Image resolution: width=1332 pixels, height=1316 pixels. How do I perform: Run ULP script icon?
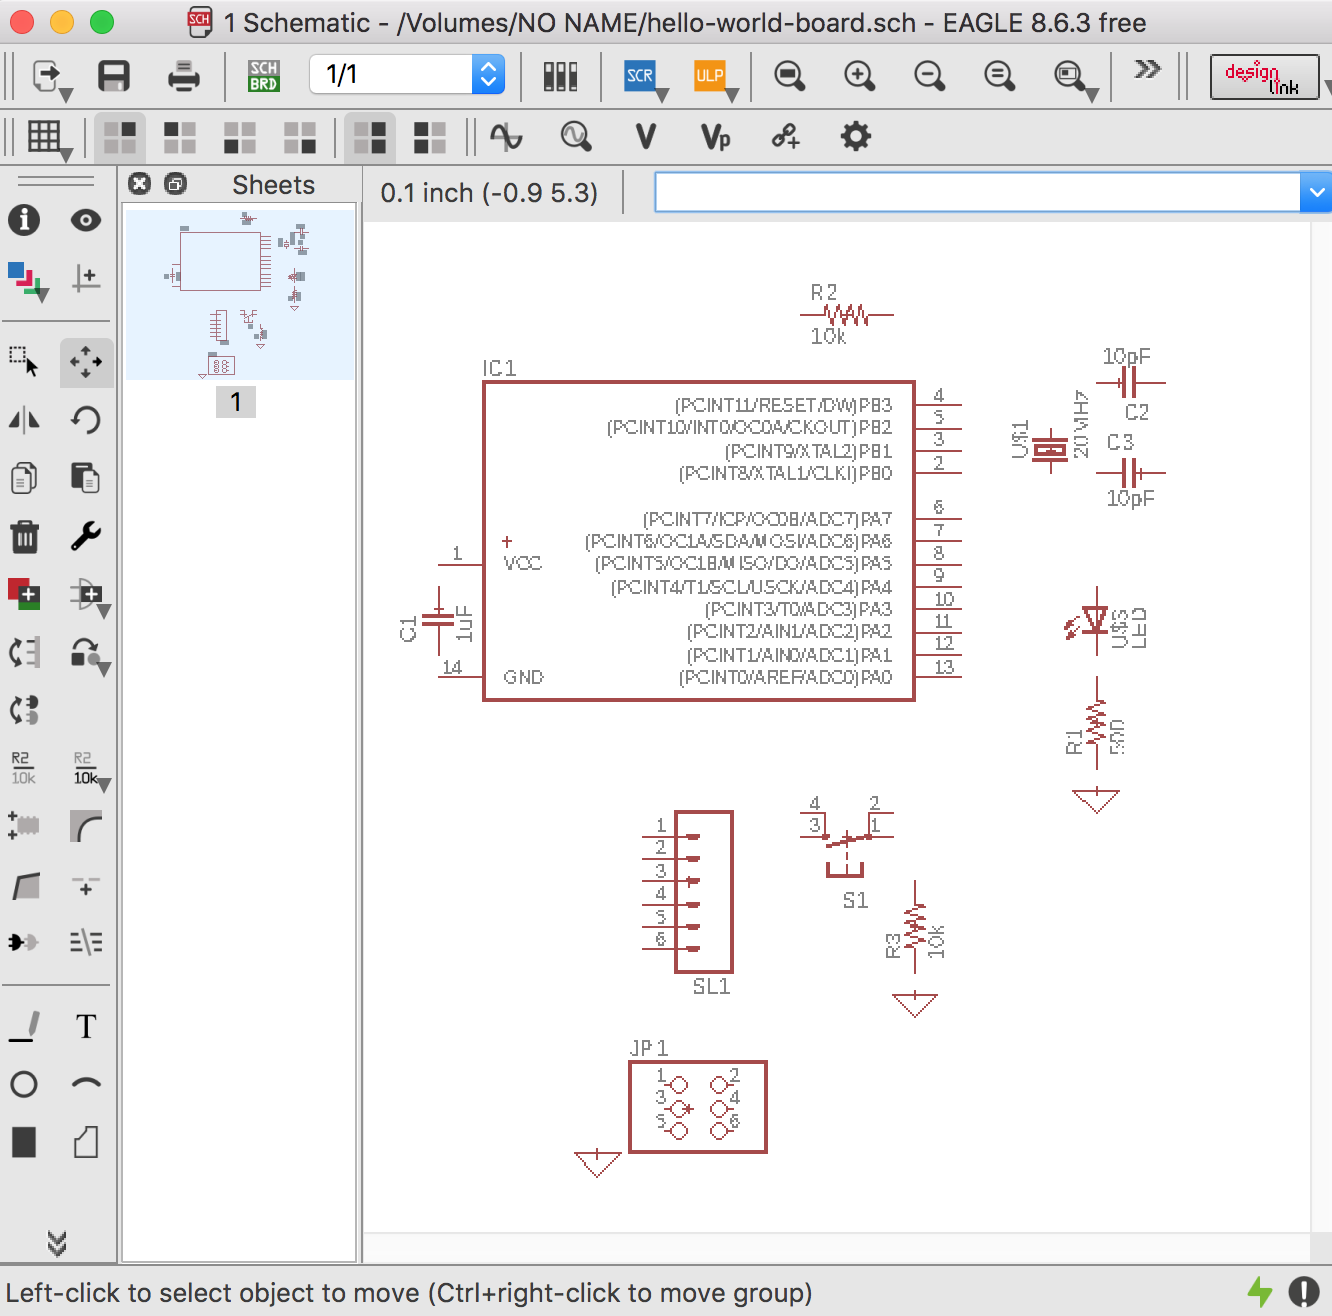pos(710,76)
